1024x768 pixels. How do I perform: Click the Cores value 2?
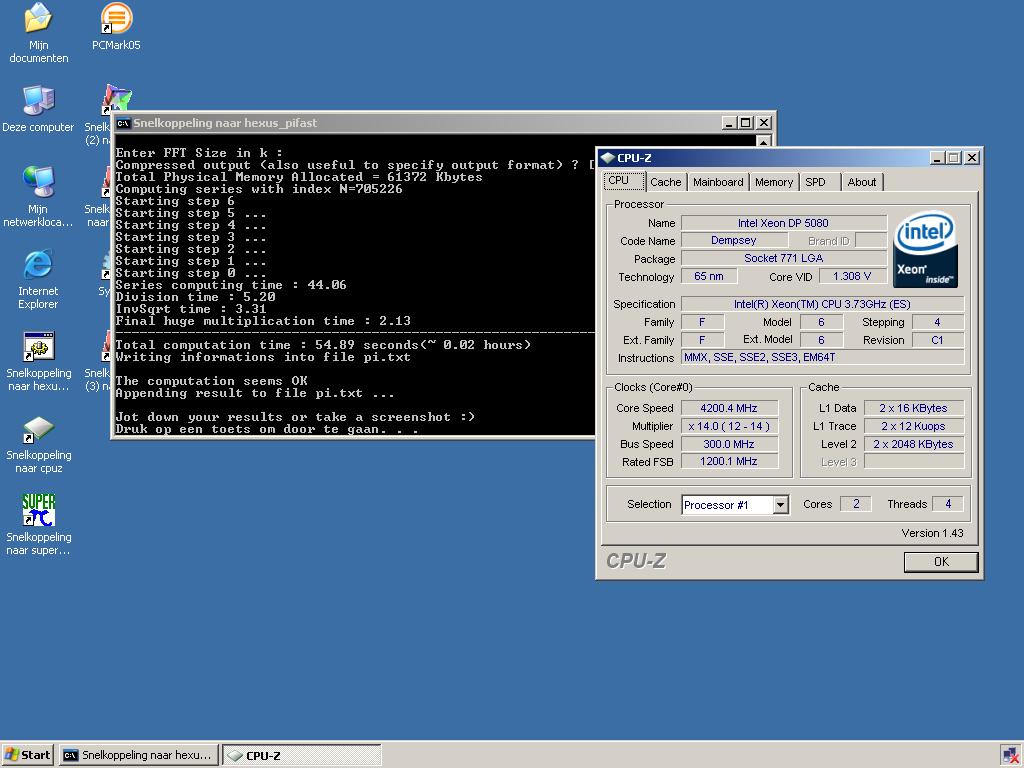click(x=856, y=504)
